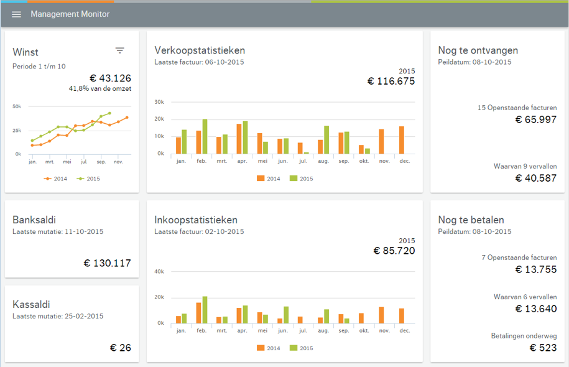Open 7 Openstaande facturen amount € 13.755
The image size is (569, 367).
point(536,269)
